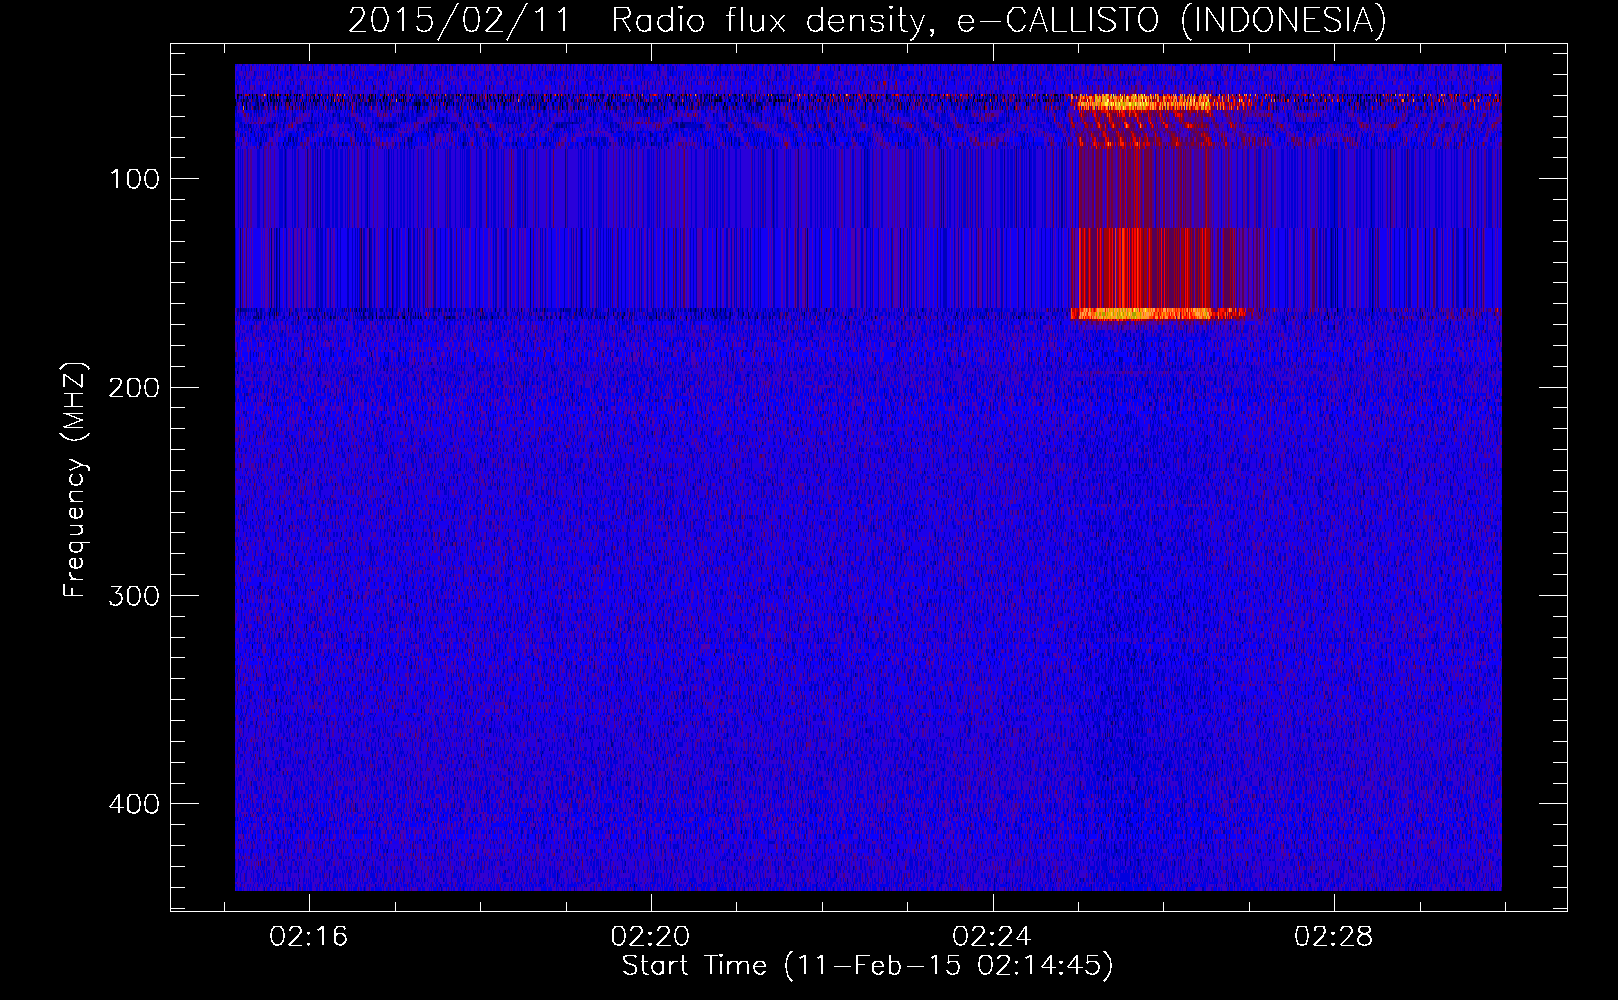Image resolution: width=1618 pixels, height=1000 pixels.
Task: Select the 02:20 time tick label
Action: [x=651, y=937]
